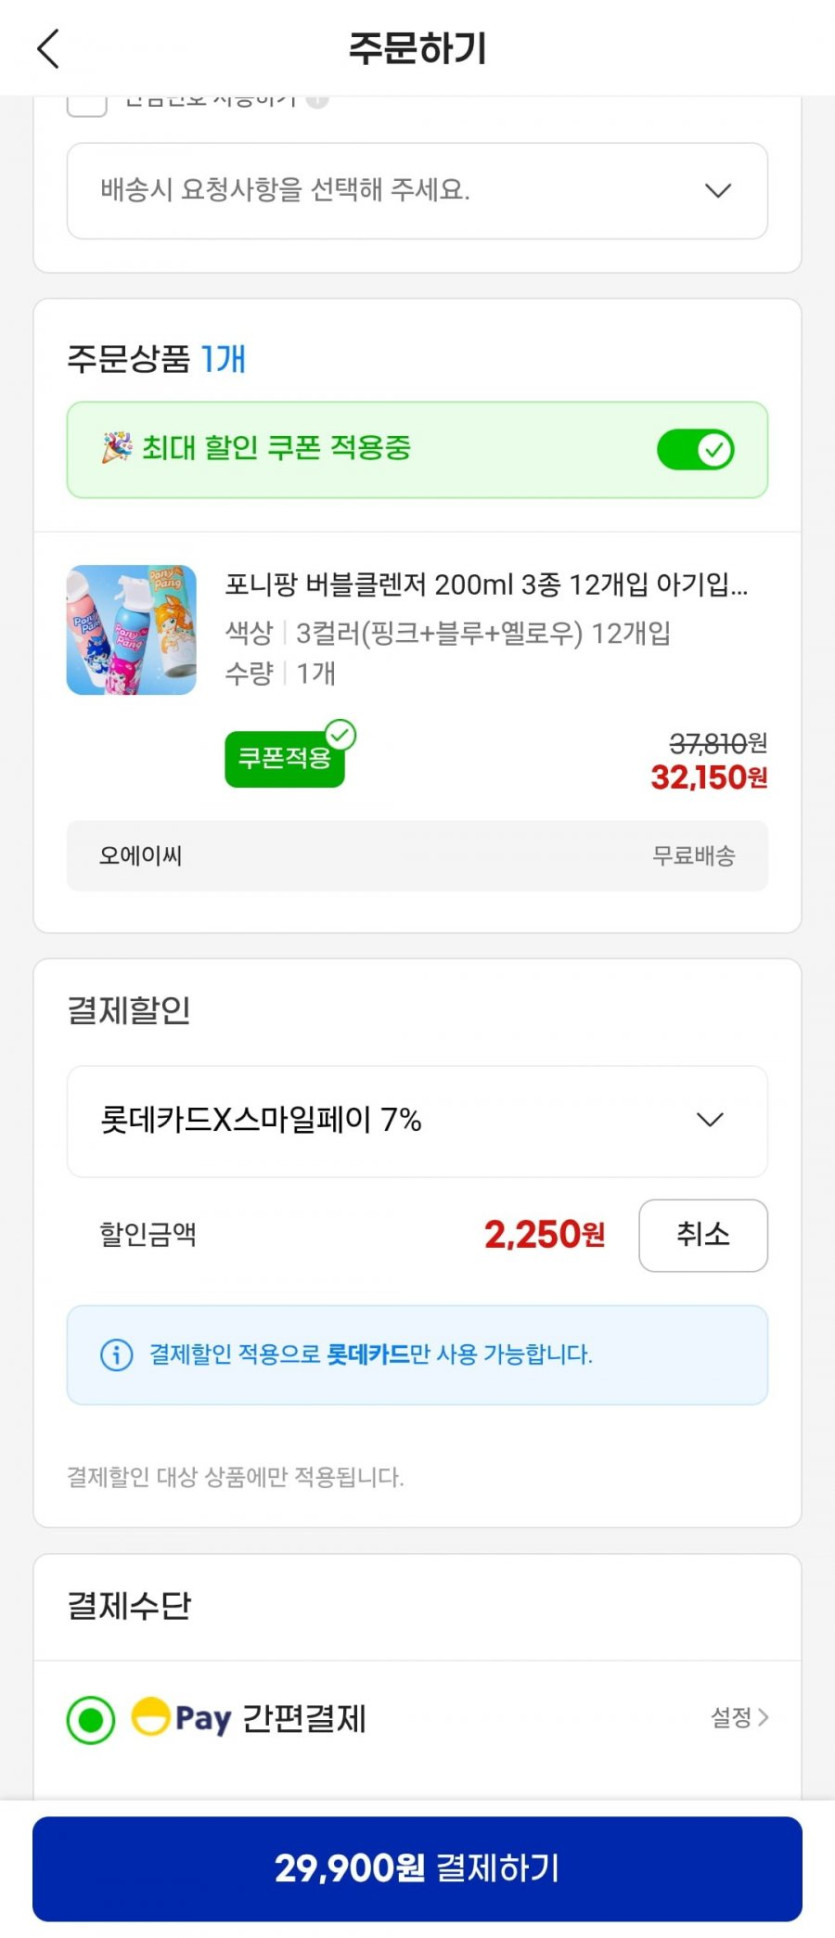Tap the gray info icon at top
The image size is (835, 1938).
click(x=317, y=100)
